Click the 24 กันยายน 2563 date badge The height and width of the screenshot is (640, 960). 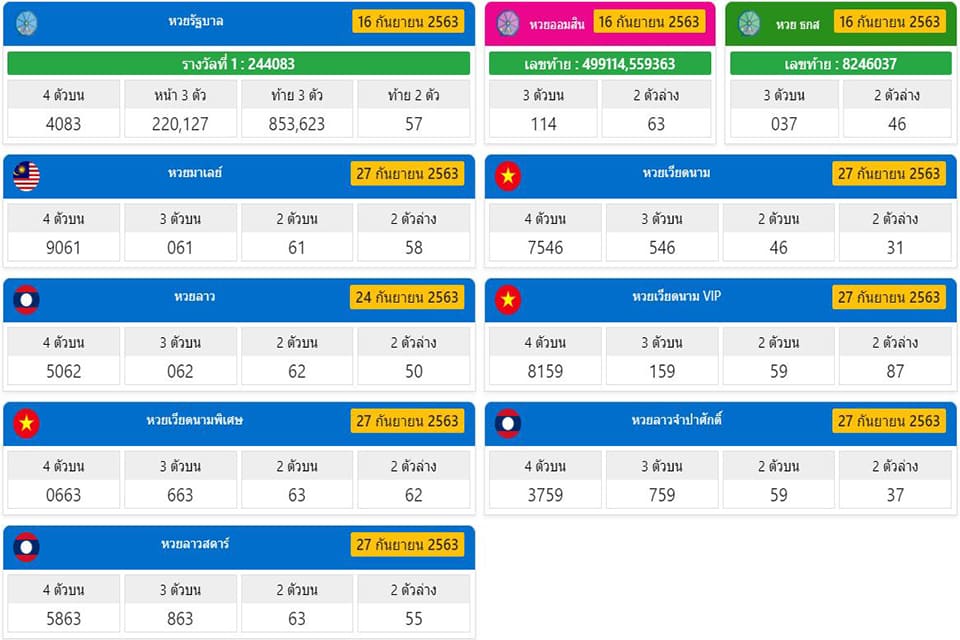(x=407, y=298)
